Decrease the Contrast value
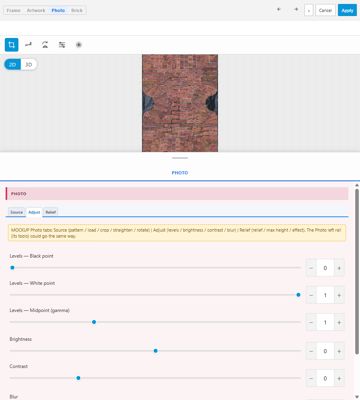Image resolution: width=360 pixels, height=400 pixels. point(311,379)
